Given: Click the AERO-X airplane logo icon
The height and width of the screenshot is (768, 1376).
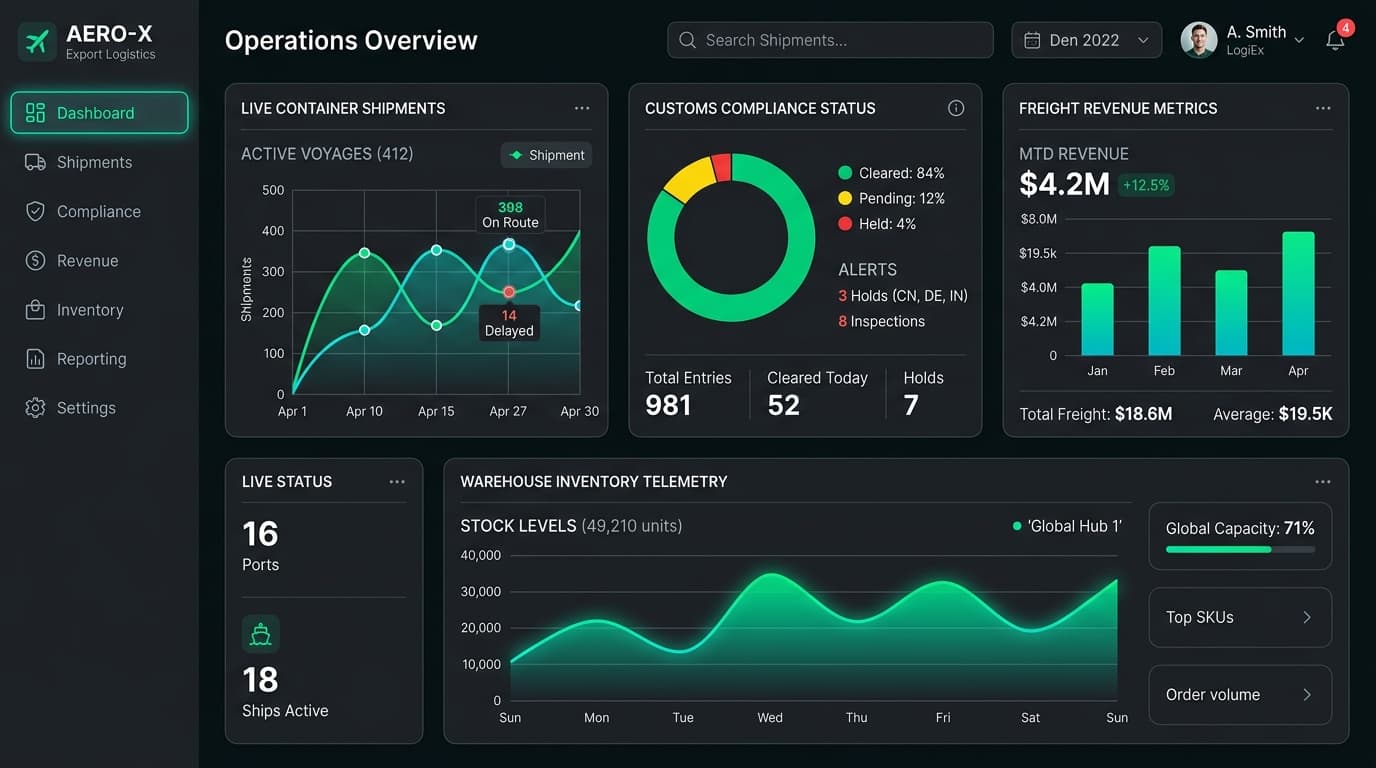Looking at the screenshot, I should pyautogui.click(x=37, y=42).
